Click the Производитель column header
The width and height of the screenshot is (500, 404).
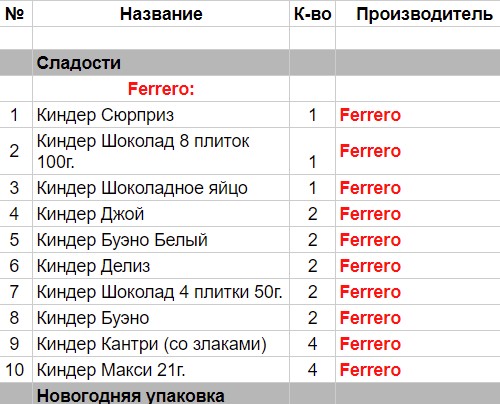[x=418, y=13]
